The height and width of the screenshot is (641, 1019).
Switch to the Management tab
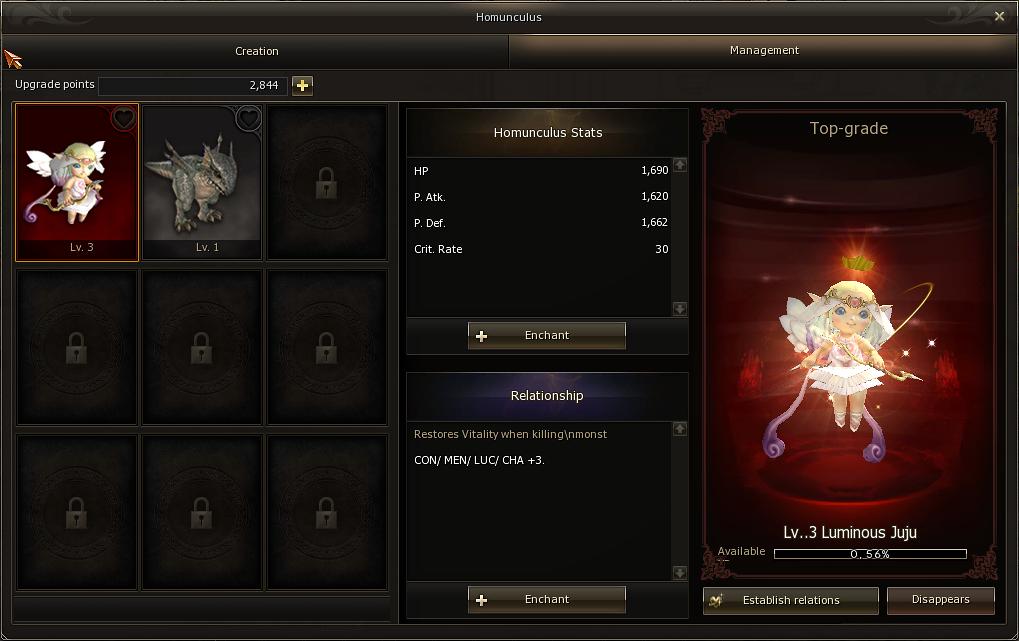[x=764, y=51]
